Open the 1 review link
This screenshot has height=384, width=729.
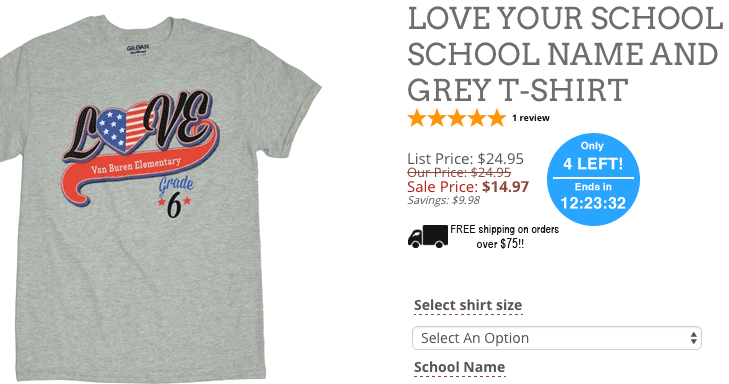click(x=531, y=118)
